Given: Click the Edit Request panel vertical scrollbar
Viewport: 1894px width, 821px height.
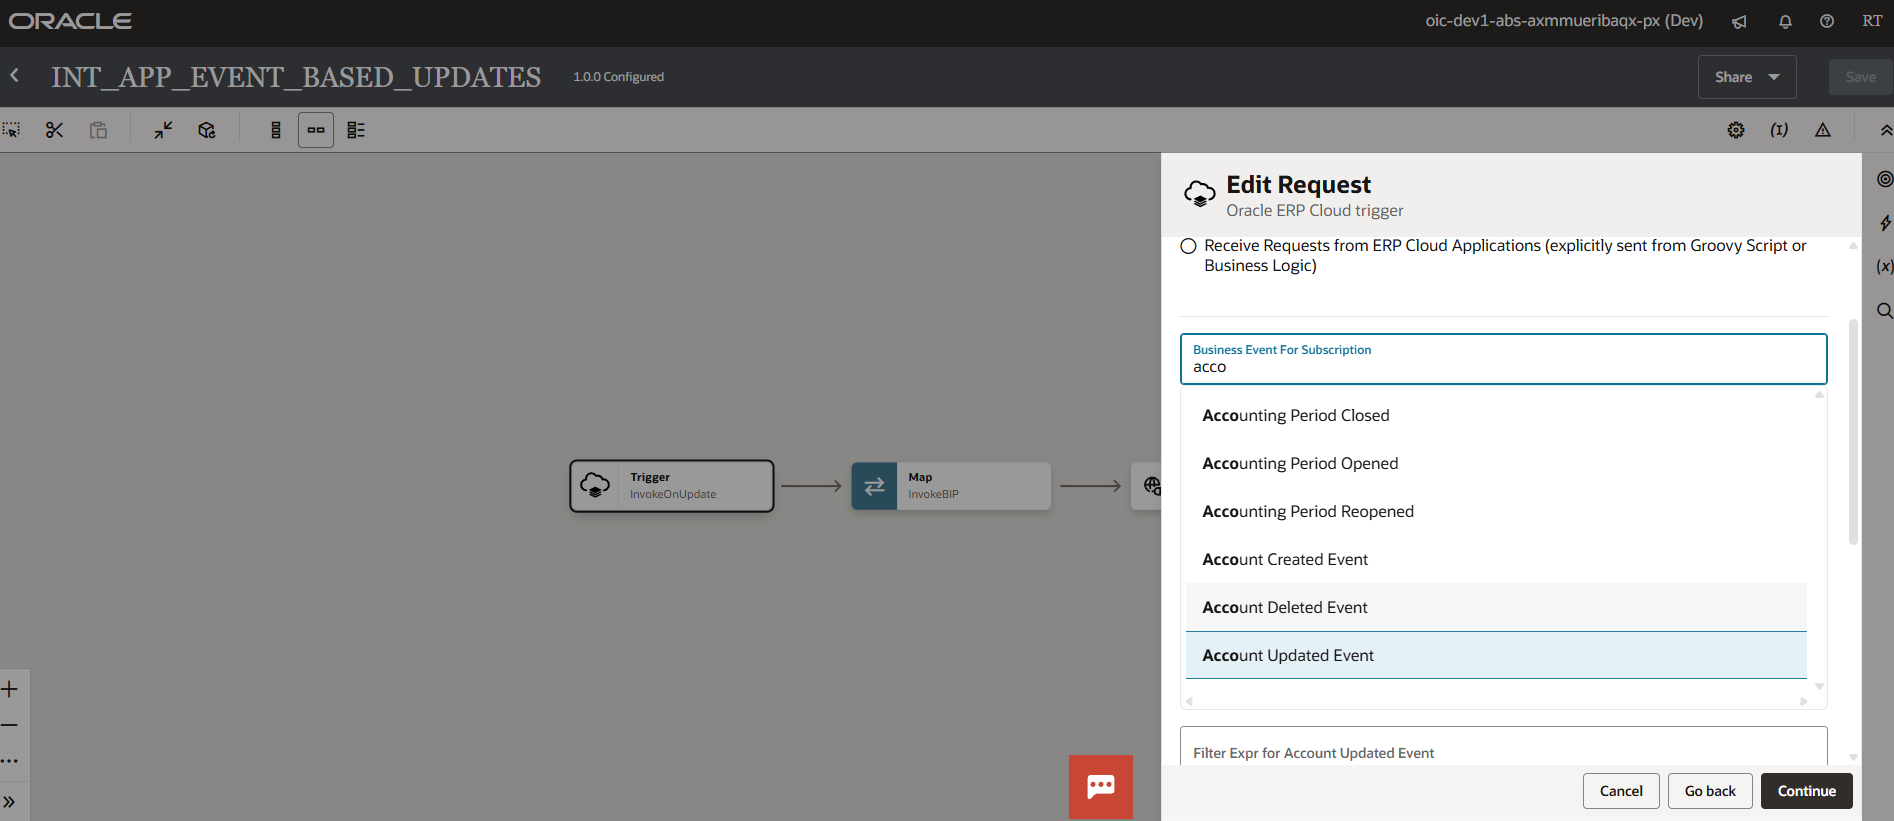Looking at the screenshot, I should click(1853, 432).
